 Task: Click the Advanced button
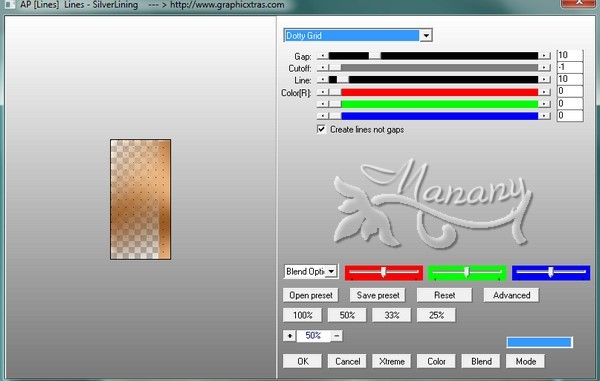(x=511, y=295)
